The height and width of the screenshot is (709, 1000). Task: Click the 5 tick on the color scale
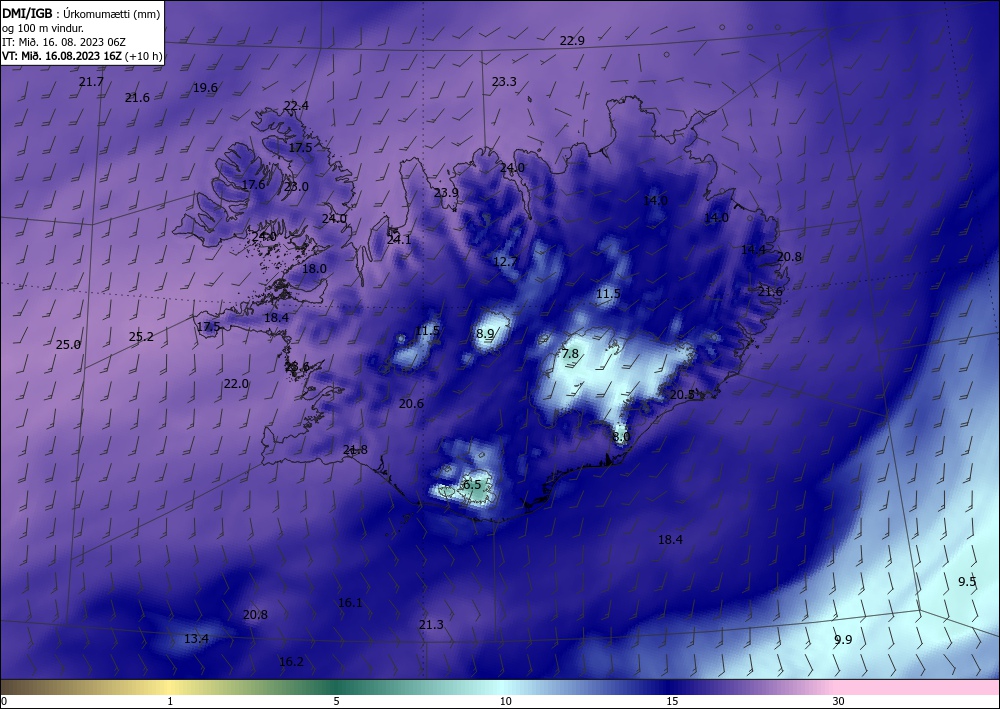tap(336, 702)
